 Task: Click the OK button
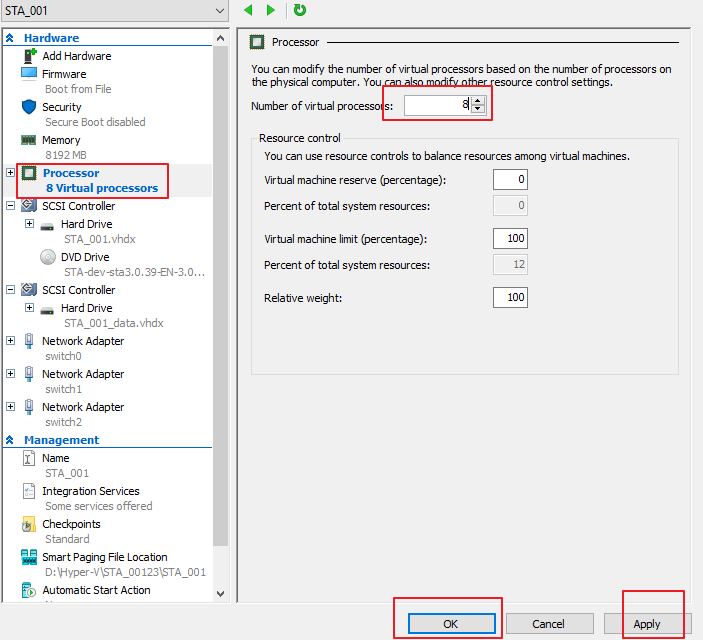pos(451,623)
